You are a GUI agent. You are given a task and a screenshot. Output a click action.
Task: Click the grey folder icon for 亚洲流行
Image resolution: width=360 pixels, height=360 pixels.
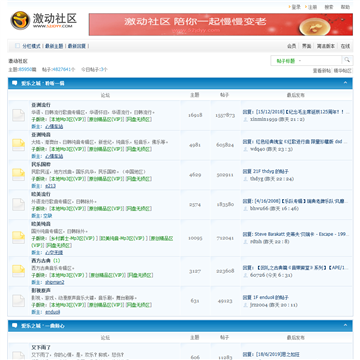(x=19, y=115)
